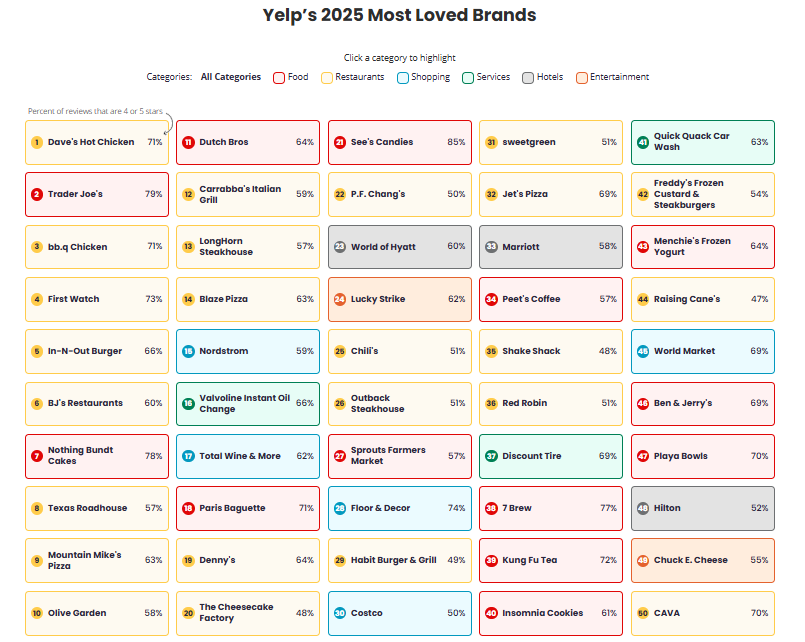Click the Nothing Bundt Cakes card
This screenshot has width=805, height=642.
coord(96,456)
